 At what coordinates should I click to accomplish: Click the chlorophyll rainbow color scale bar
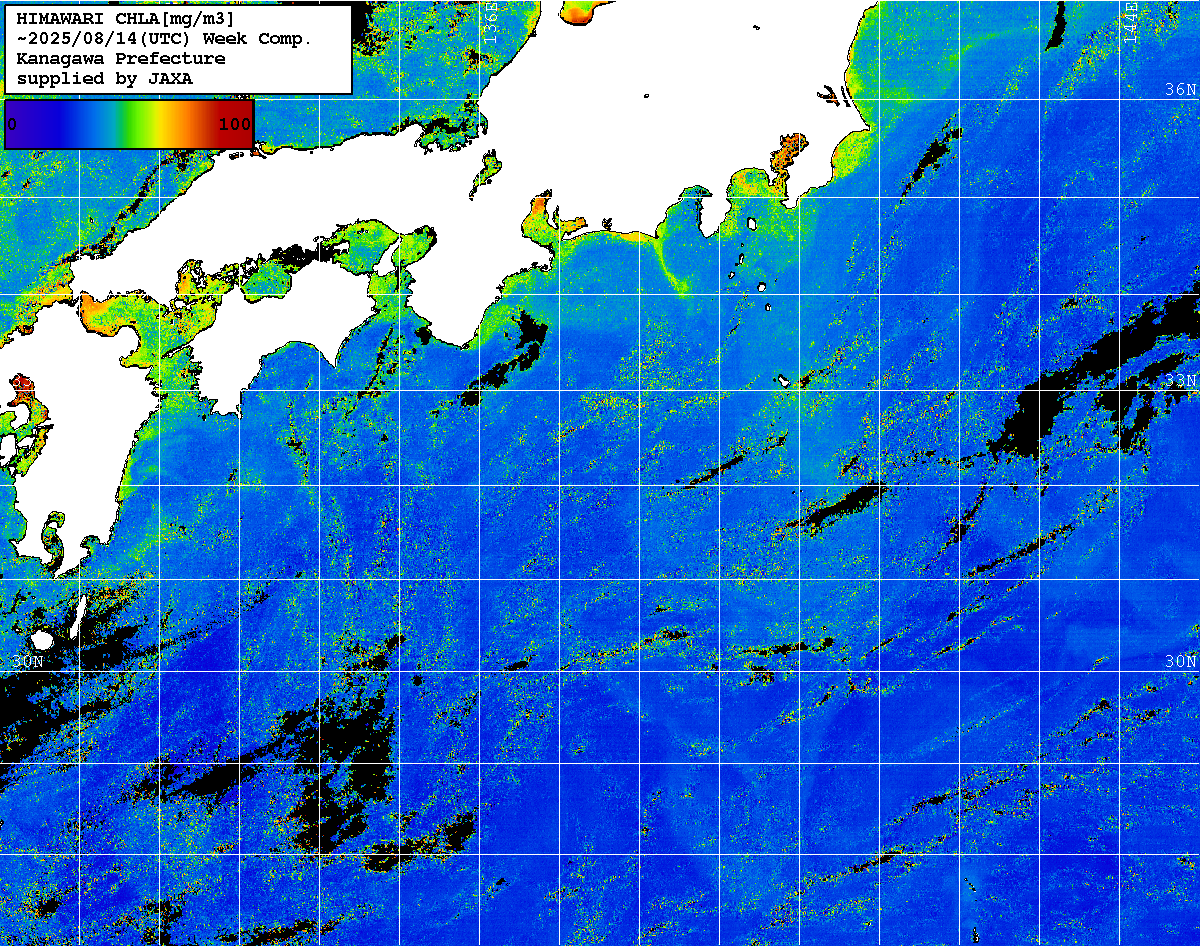pos(129,124)
